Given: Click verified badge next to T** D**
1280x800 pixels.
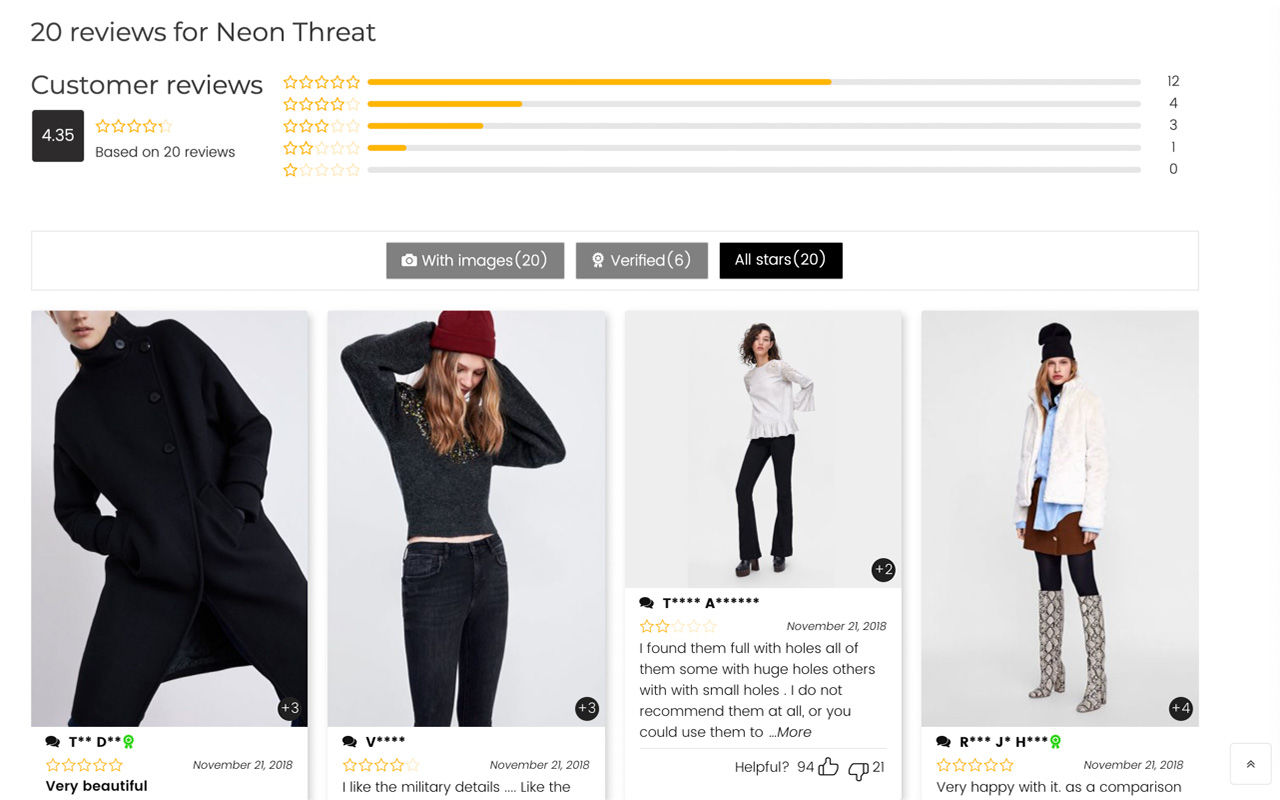Looking at the screenshot, I should (129, 742).
